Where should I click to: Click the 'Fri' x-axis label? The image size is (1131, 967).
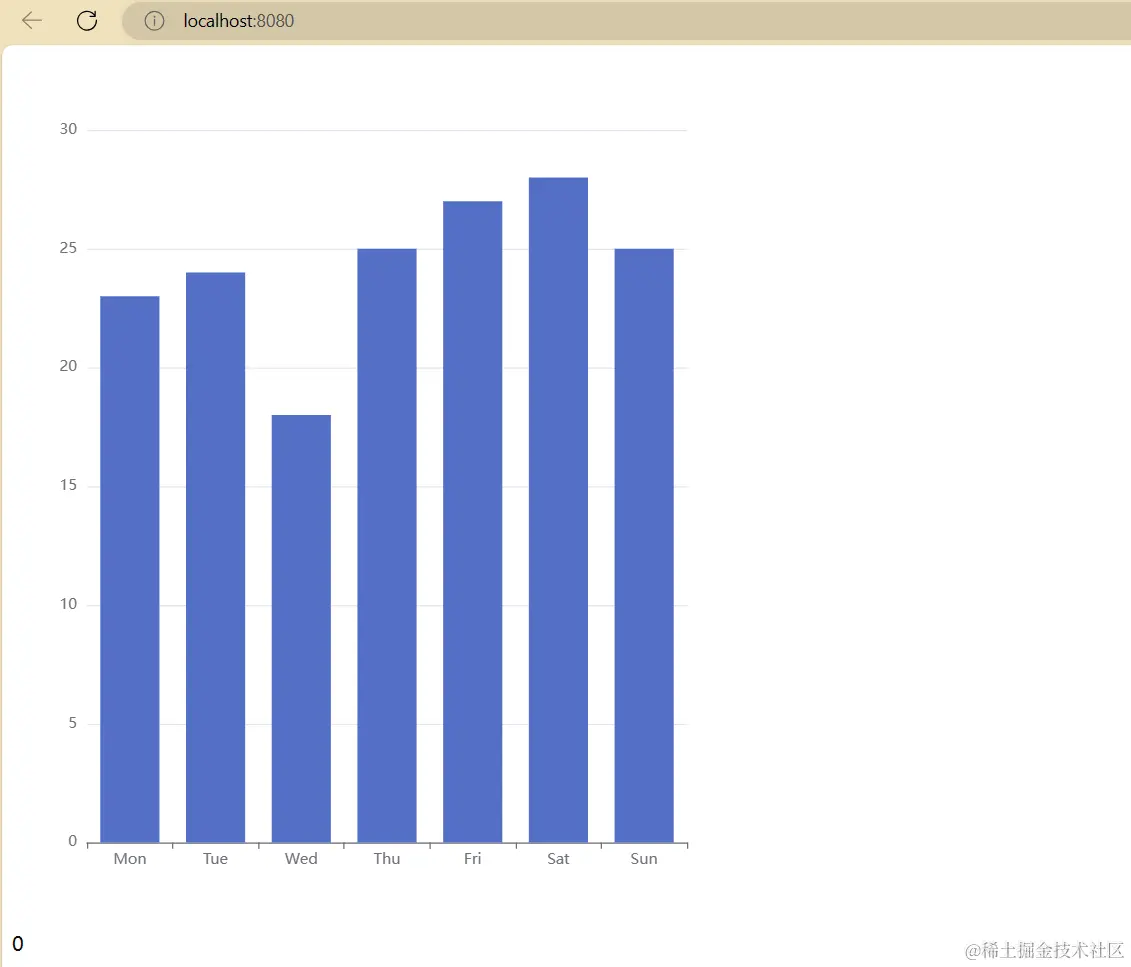pyautogui.click(x=472, y=859)
